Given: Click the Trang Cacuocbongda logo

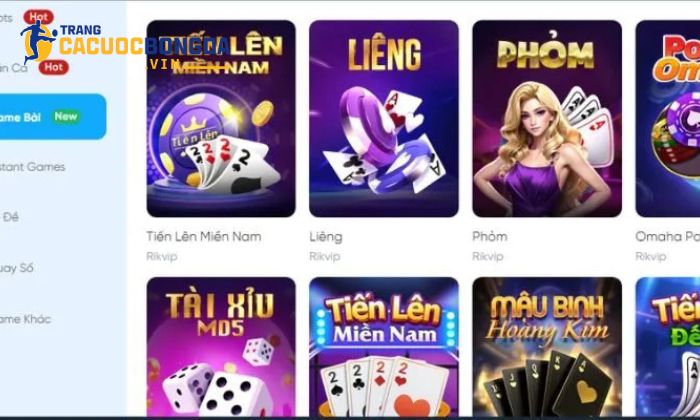Looking at the screenshot, I should pyautogui.click(x=125, y=42).
